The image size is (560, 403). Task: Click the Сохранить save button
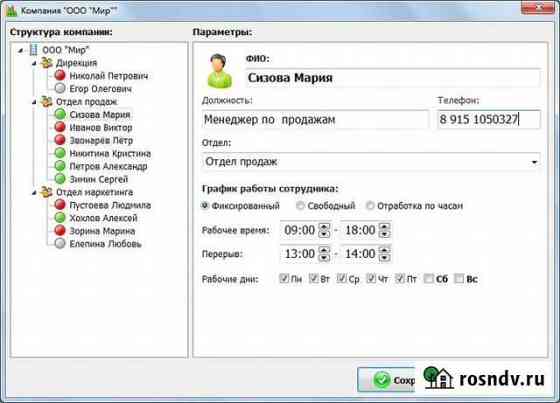(386, 379)
